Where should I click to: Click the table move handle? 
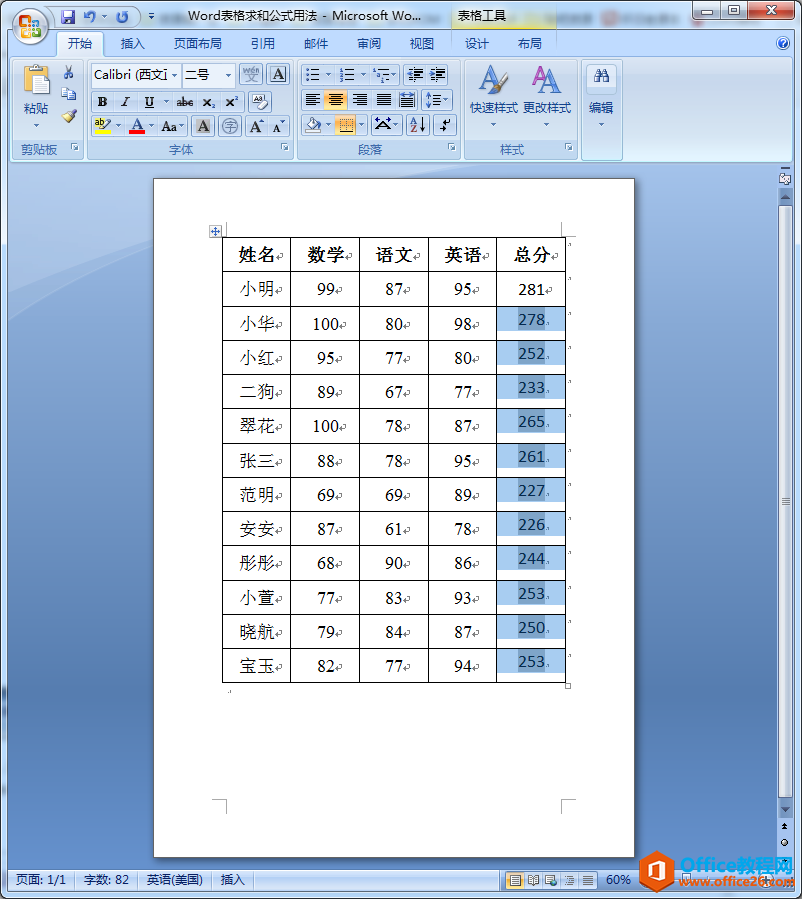click(215, 232)
